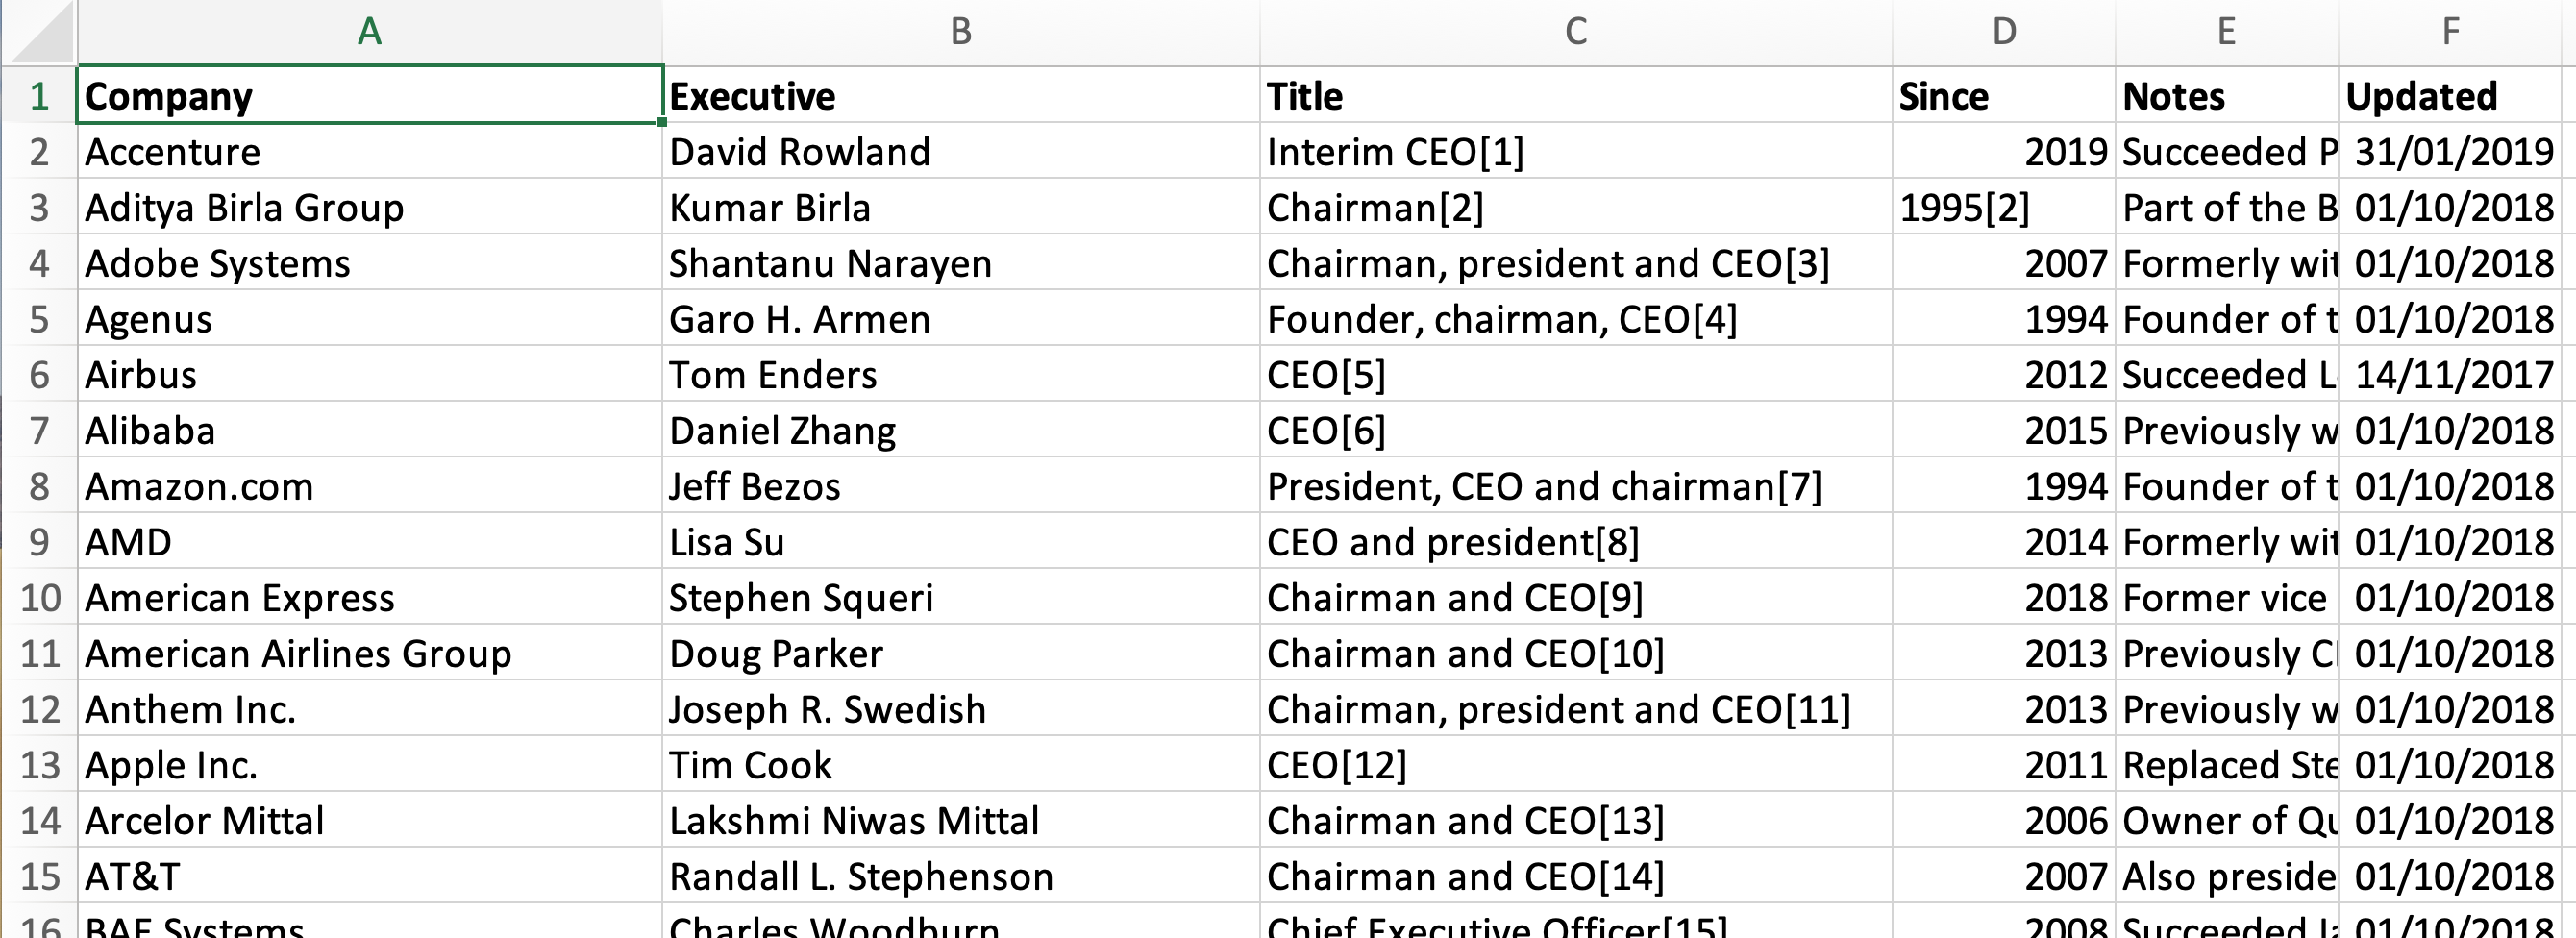Select column A header
2576x938 pixels.
[x=369, y=32]
